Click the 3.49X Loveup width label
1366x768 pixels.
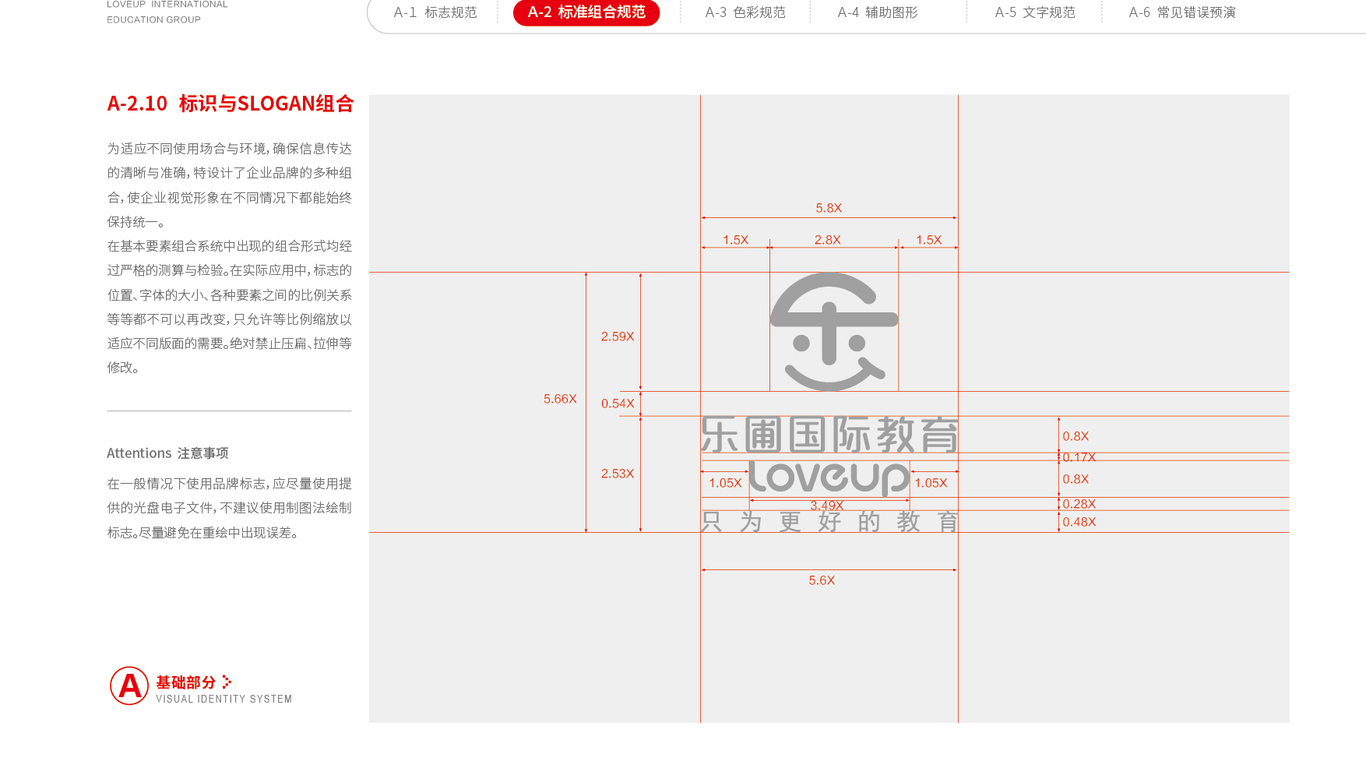click(x=827, y=505)
